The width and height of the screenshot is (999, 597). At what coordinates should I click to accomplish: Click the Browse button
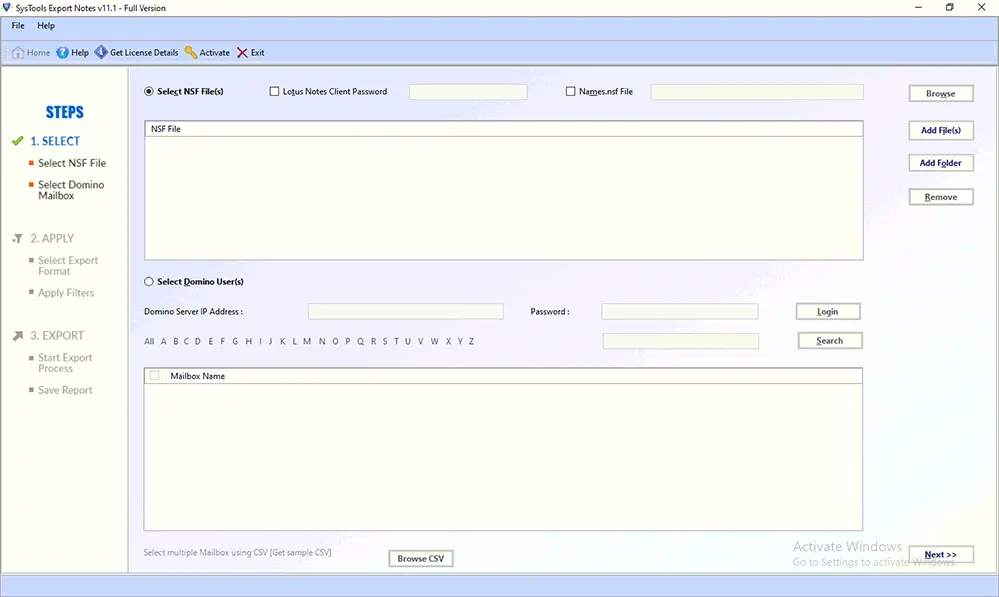941,93
